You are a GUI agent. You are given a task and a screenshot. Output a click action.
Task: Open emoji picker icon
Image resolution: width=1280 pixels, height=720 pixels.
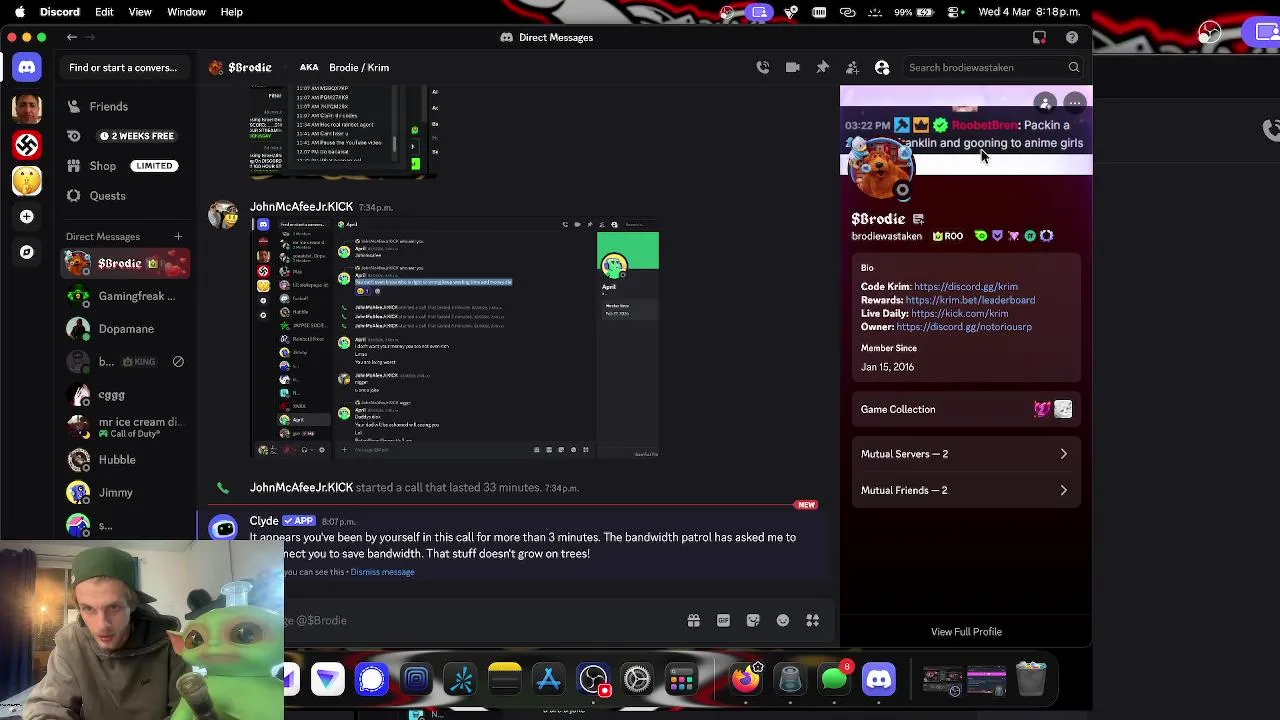[x=783, y=621]
